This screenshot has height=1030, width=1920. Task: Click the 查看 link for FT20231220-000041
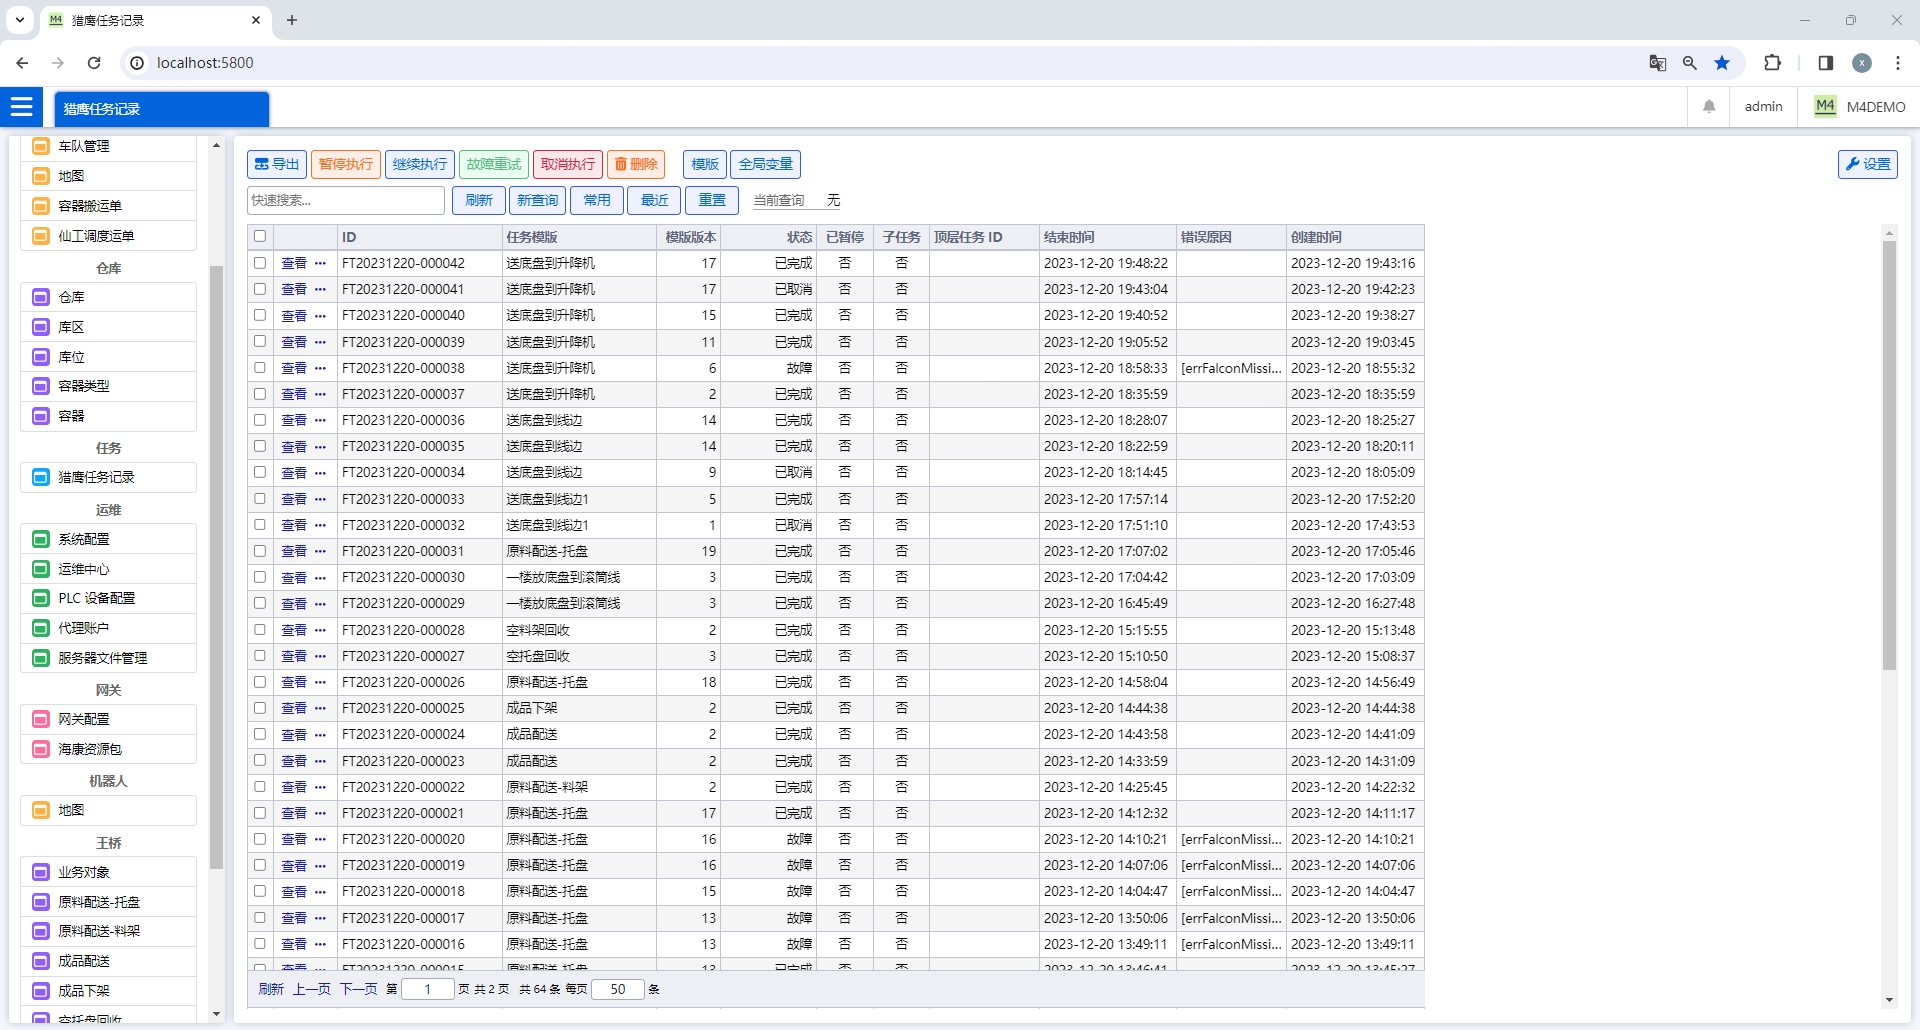294,289
